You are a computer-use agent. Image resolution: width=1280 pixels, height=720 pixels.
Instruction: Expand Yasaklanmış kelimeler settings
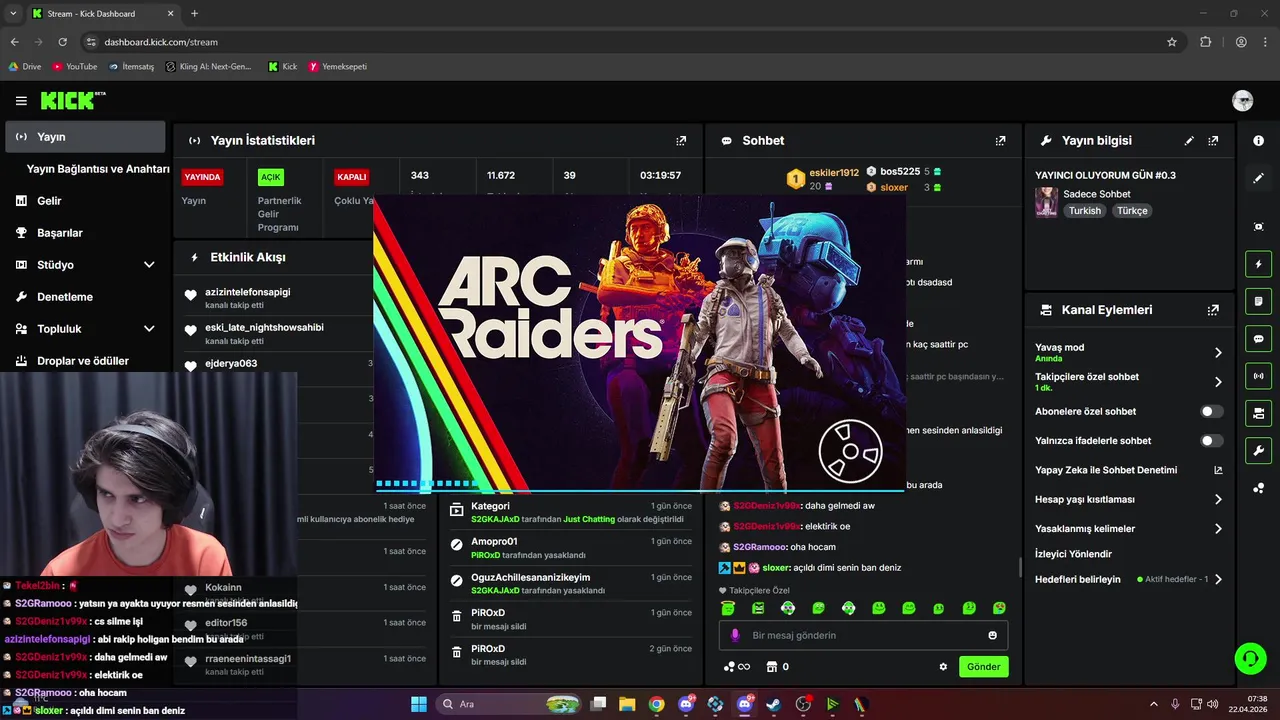pyautogui.click(x=1218, y=528)
